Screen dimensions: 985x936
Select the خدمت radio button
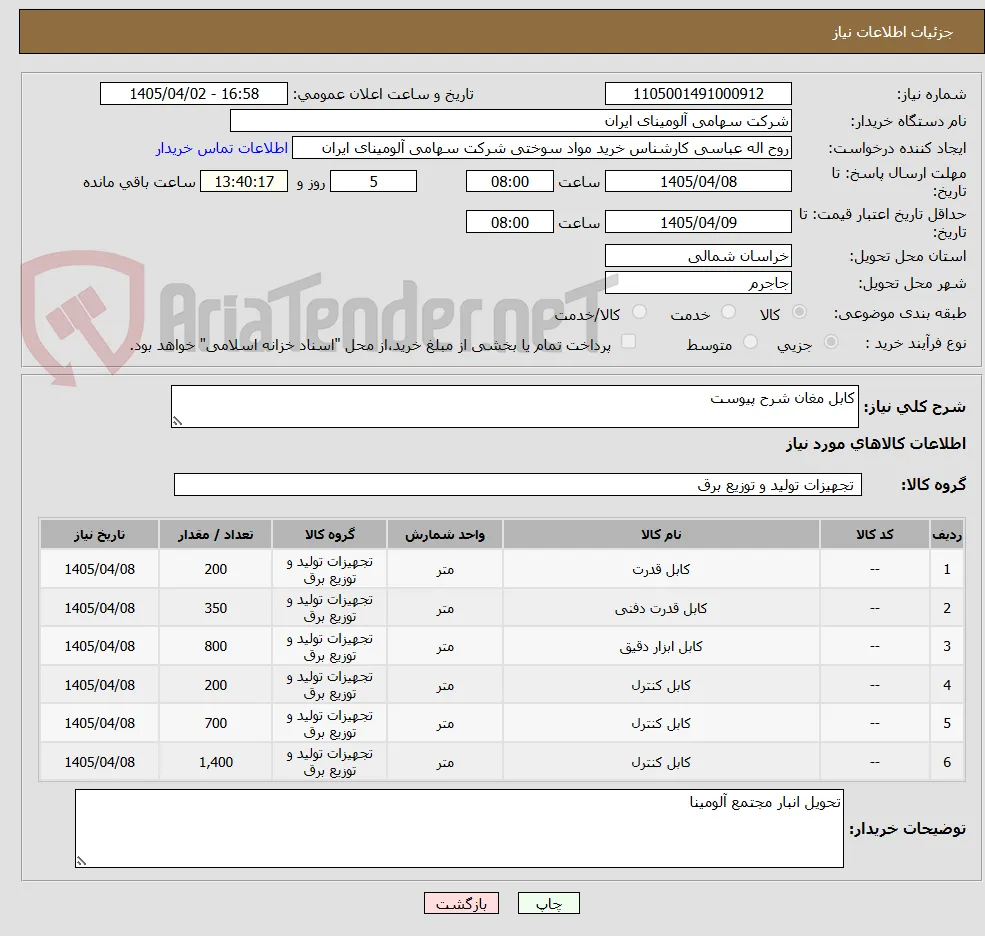(x=728, y=312)
